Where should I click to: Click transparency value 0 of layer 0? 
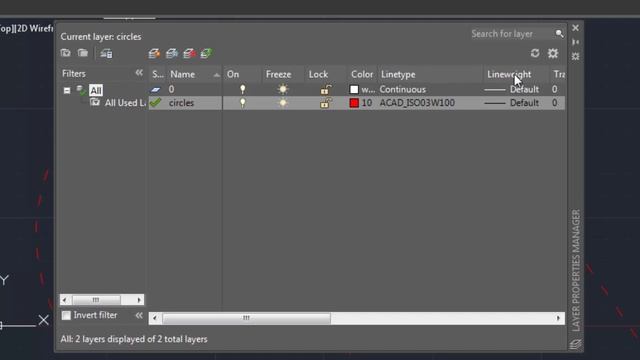pyautogui.click(x=554, y=89)
